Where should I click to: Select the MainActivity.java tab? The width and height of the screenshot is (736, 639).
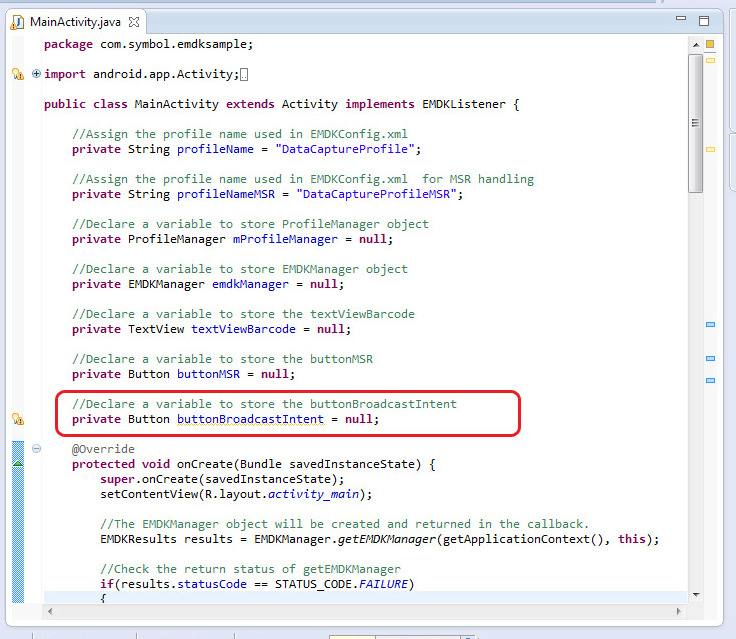click(75, 21)
